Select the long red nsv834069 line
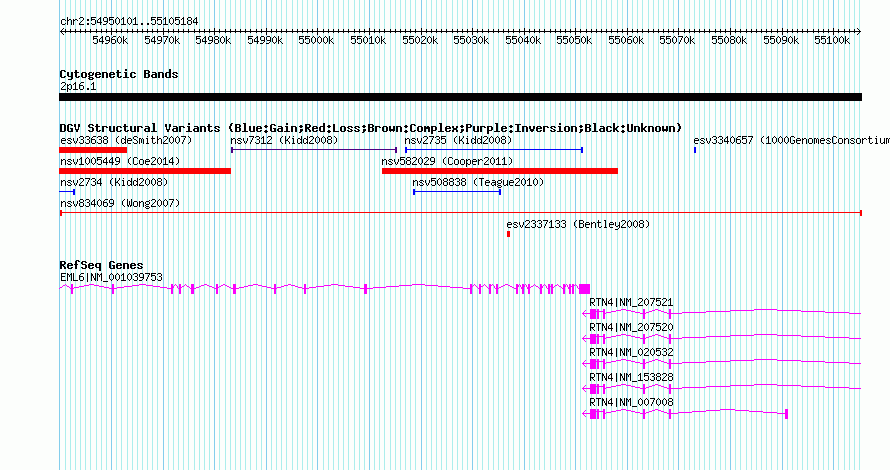Screen dimensions: 890x470 point(461,213)
